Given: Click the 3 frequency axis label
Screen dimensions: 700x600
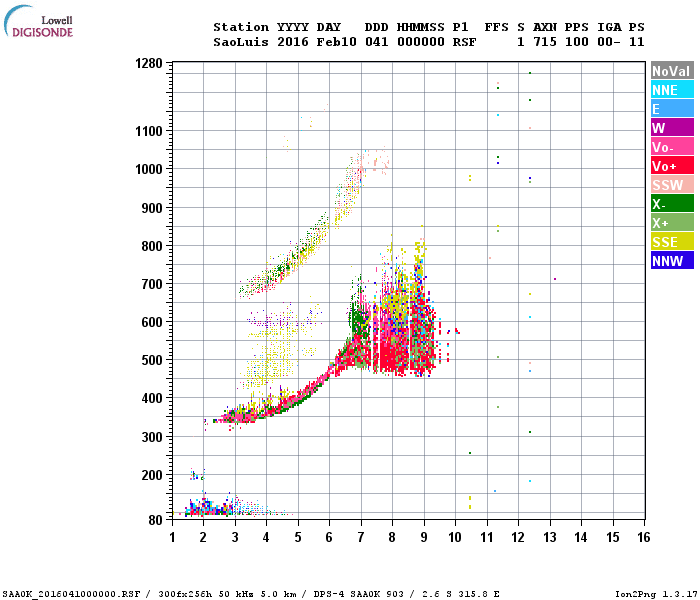Looking at the screenshot, I should tap(235, 537).
